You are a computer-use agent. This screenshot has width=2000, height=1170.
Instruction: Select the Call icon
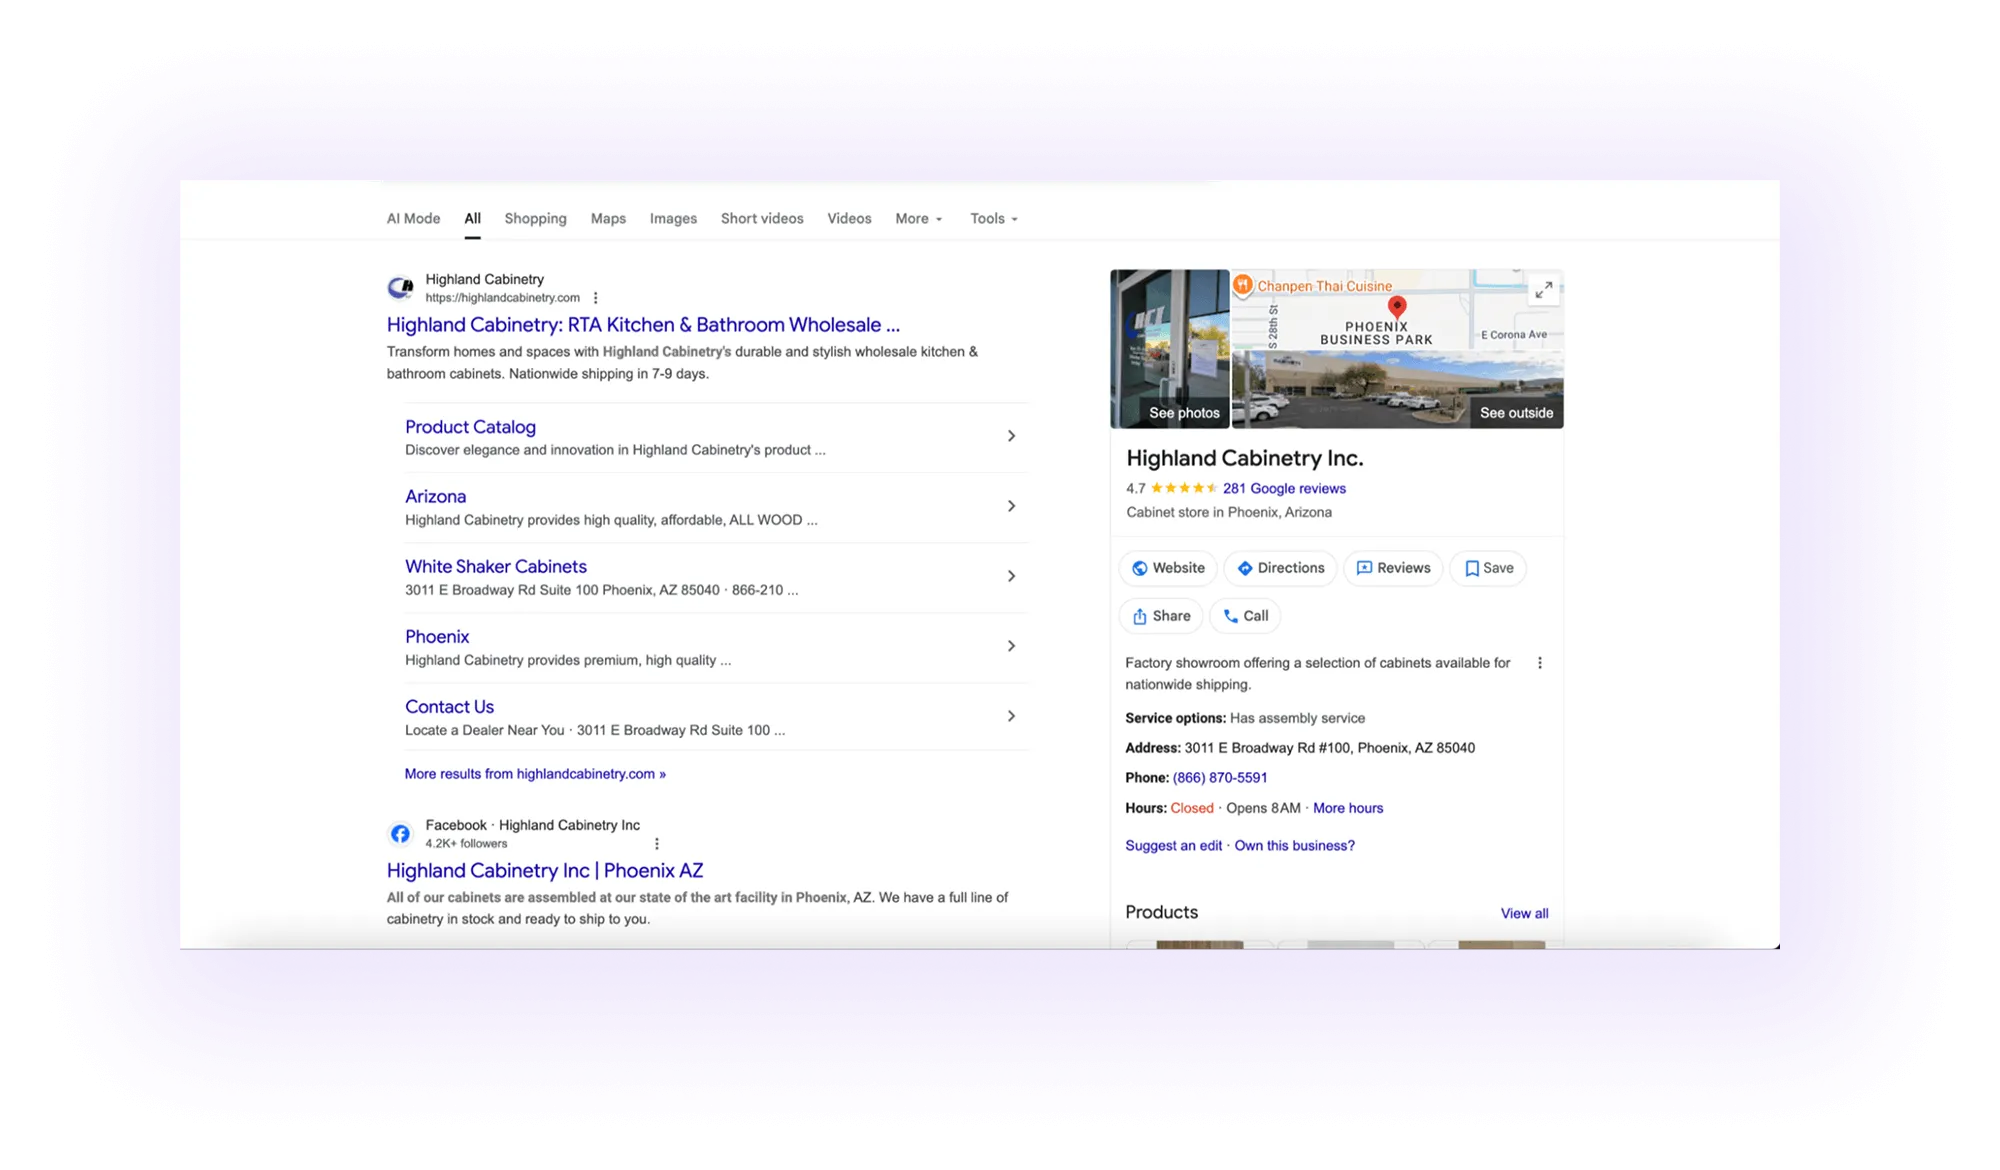(1229, 616)
